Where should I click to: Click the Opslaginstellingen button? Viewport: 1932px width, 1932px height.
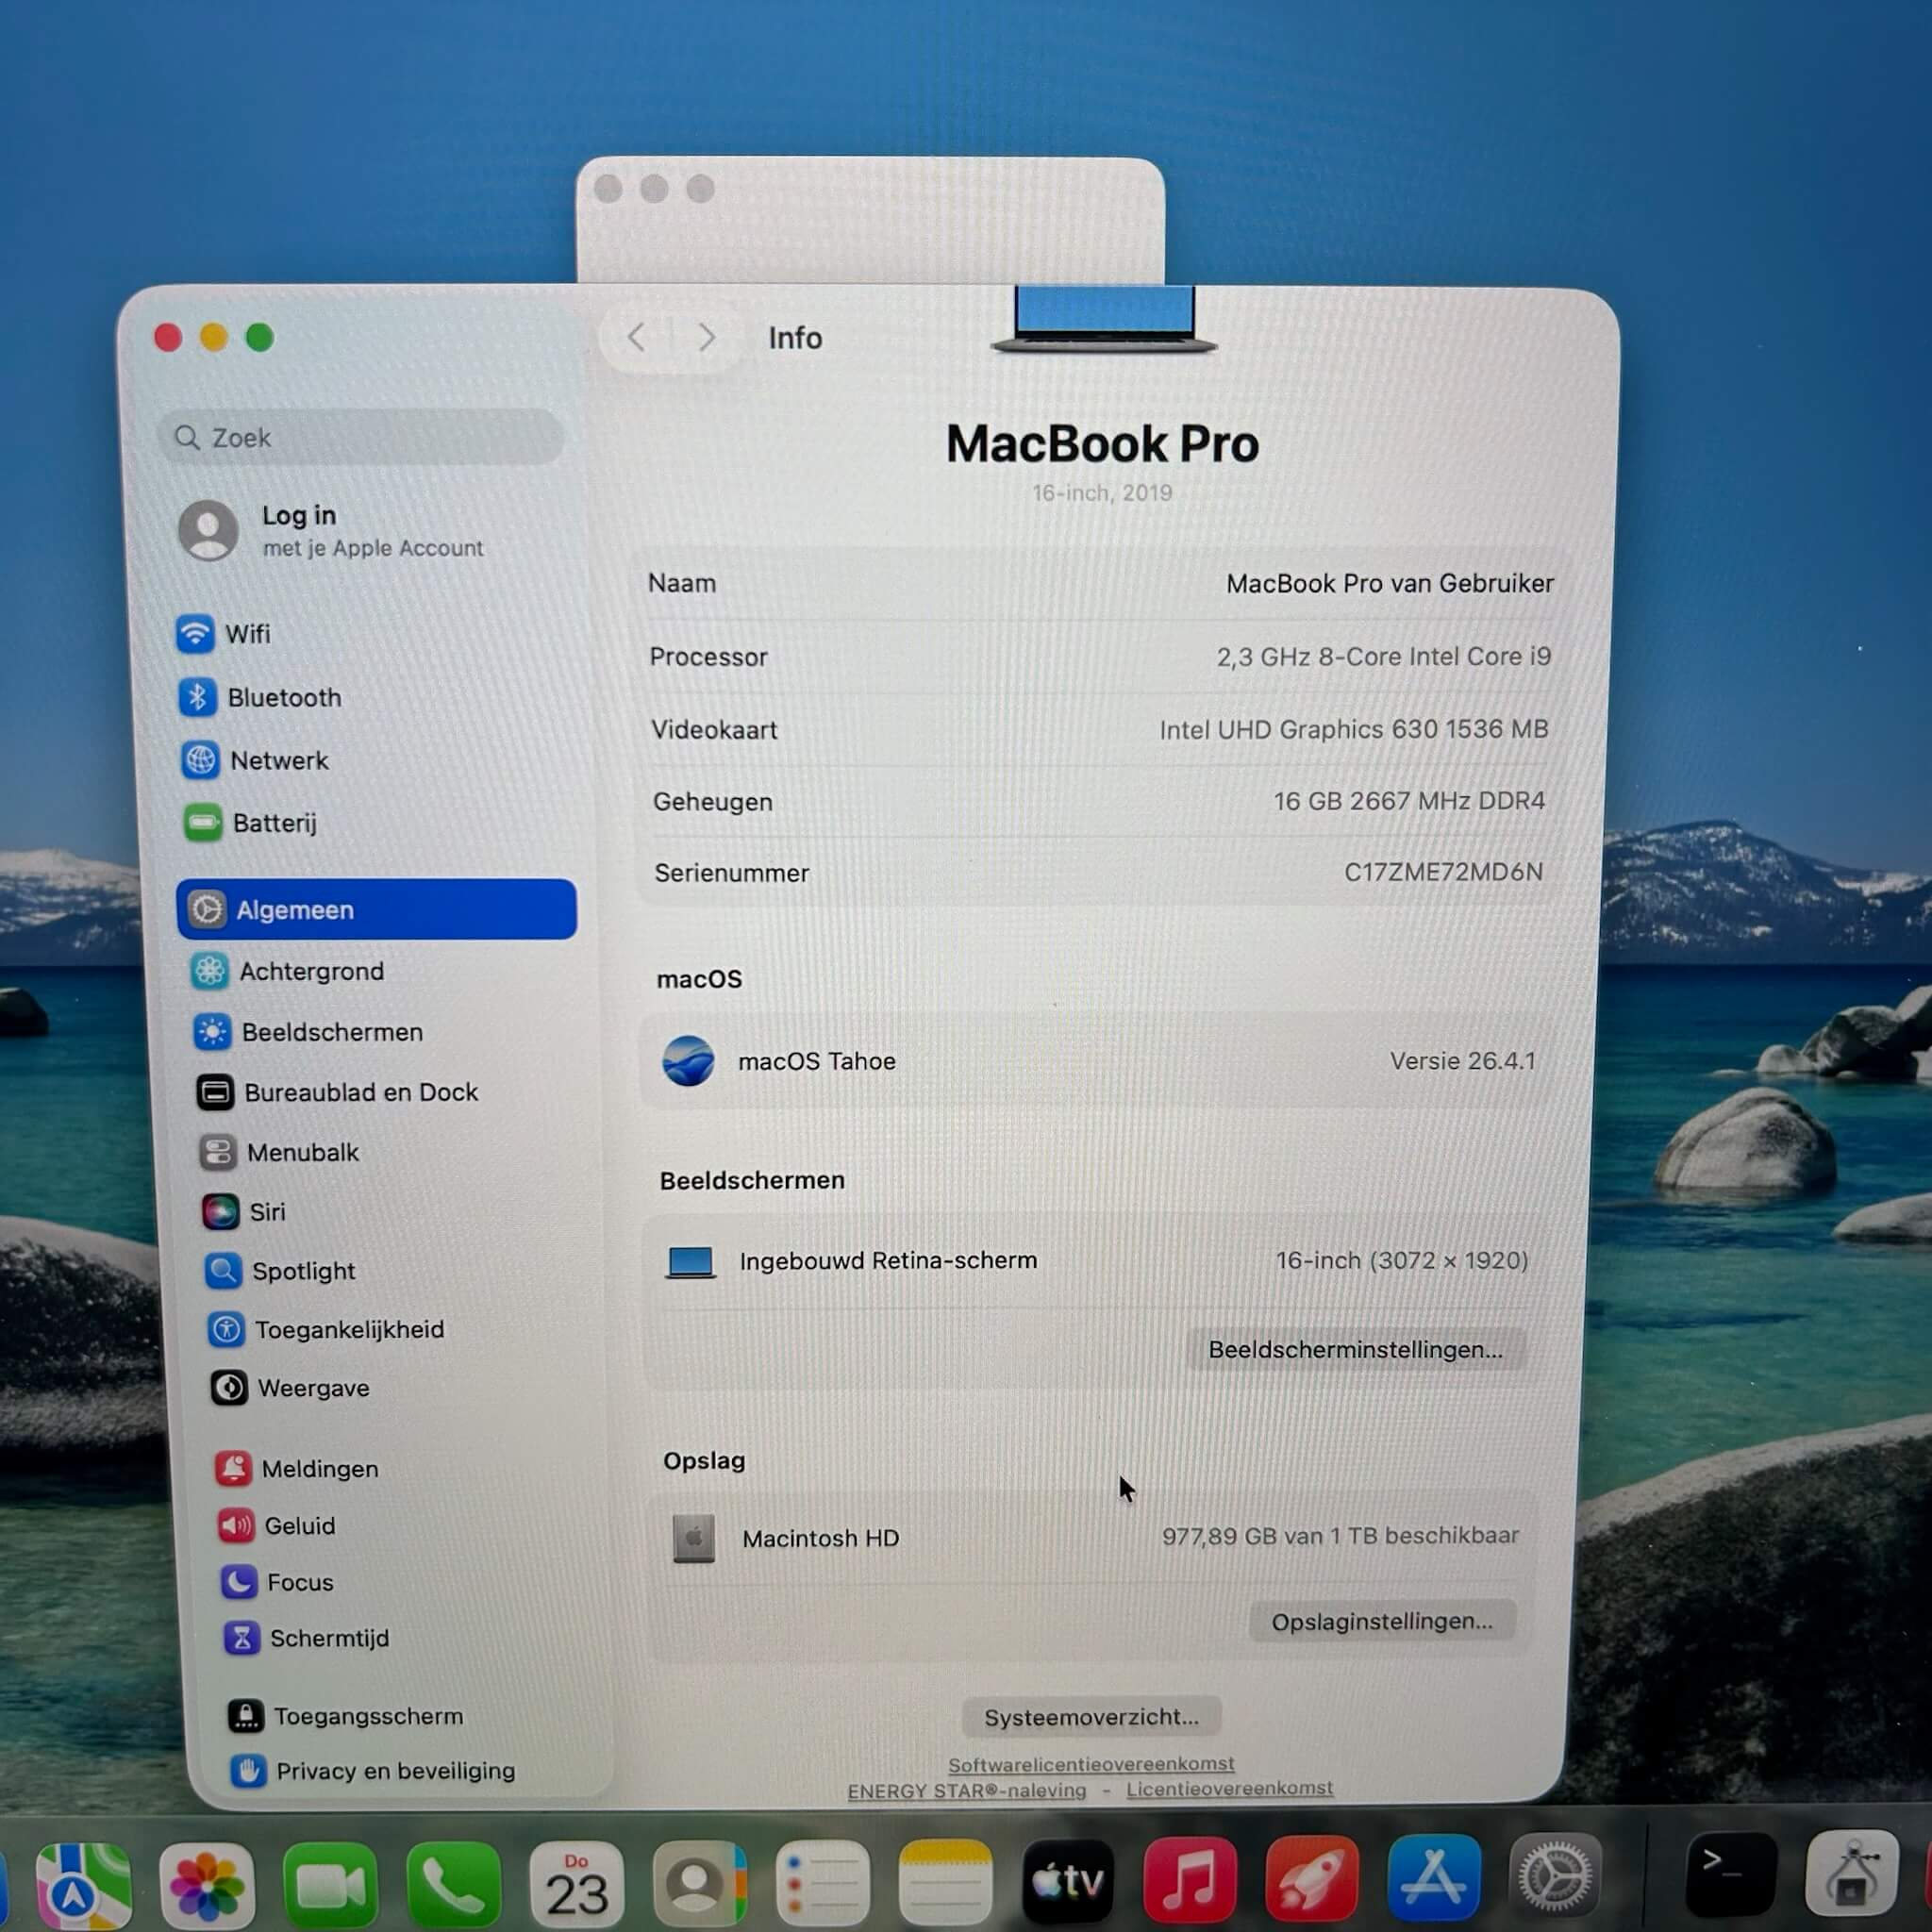pos(1381,1621)
